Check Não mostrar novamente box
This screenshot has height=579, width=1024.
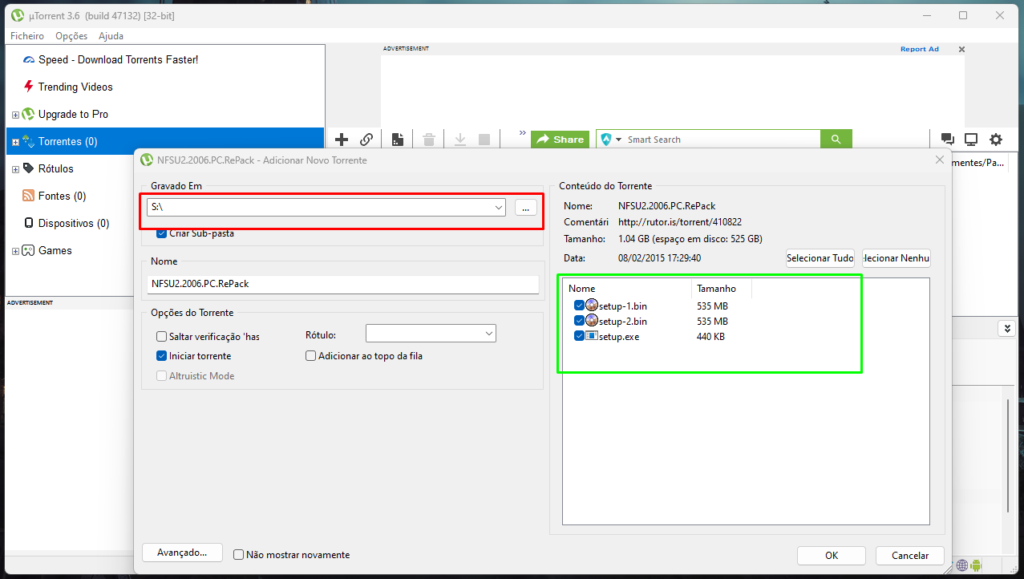pos(239,554)
